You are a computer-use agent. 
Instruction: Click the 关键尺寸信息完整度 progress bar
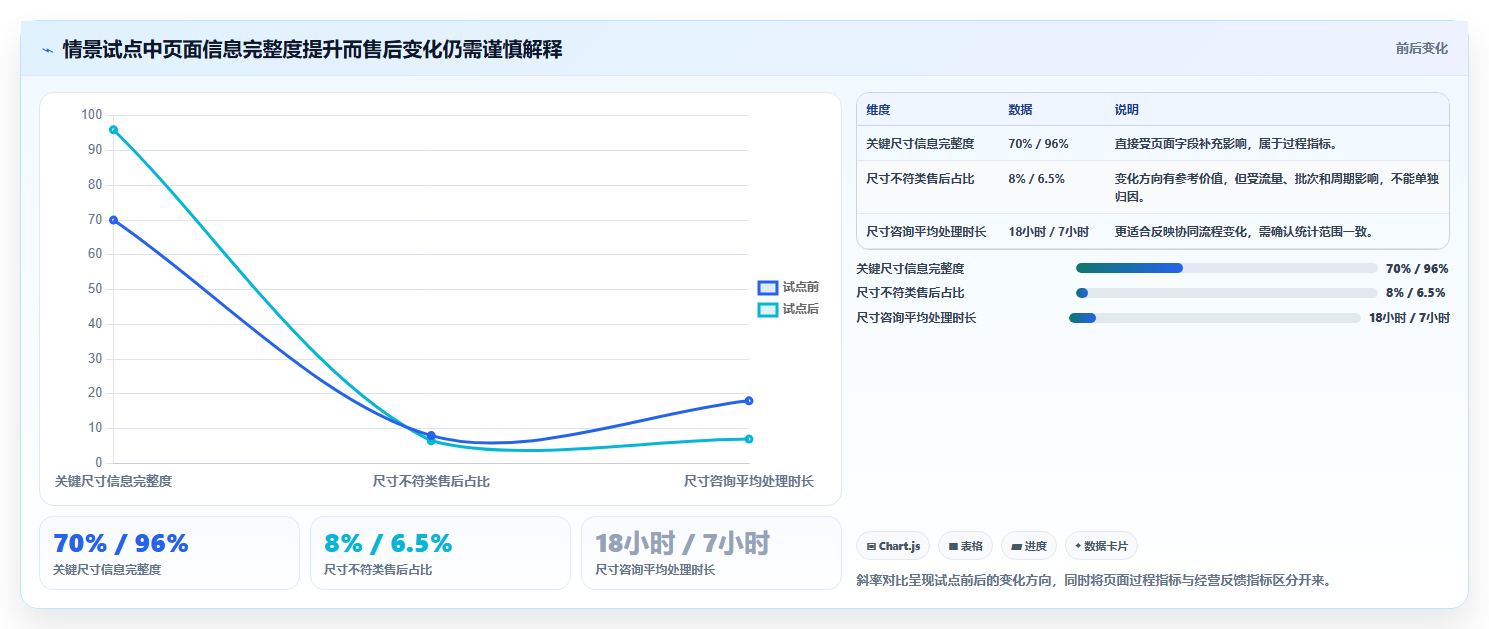pos(1227,268)
